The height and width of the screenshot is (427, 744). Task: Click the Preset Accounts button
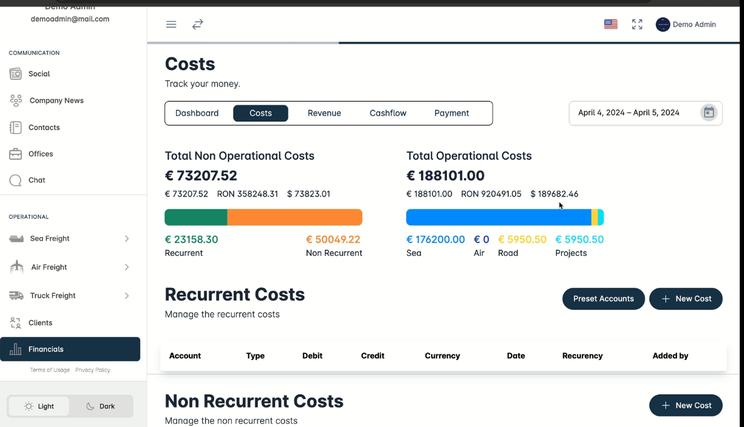603,298
